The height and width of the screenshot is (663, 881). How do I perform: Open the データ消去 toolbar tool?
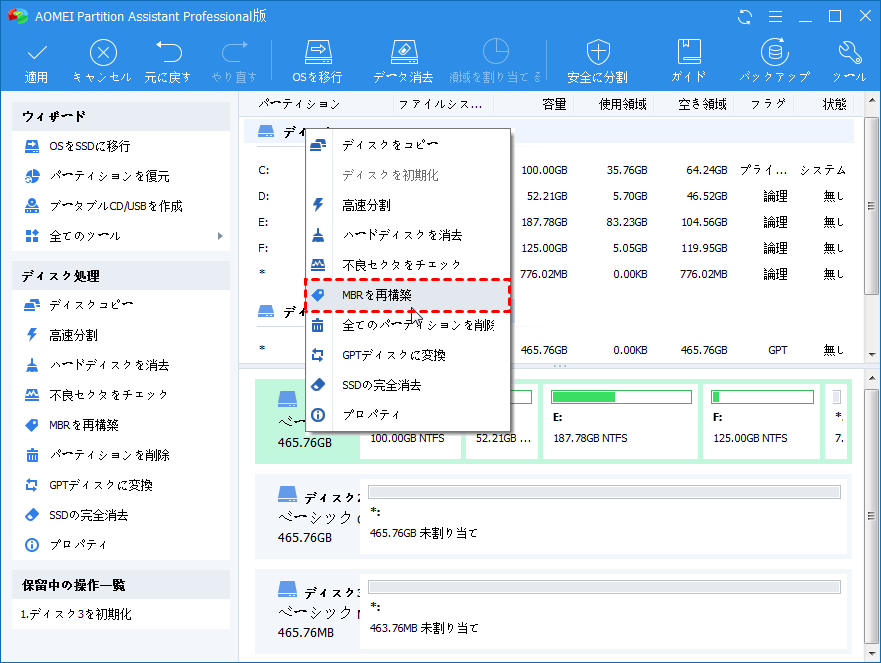click(x=403, y=62)
